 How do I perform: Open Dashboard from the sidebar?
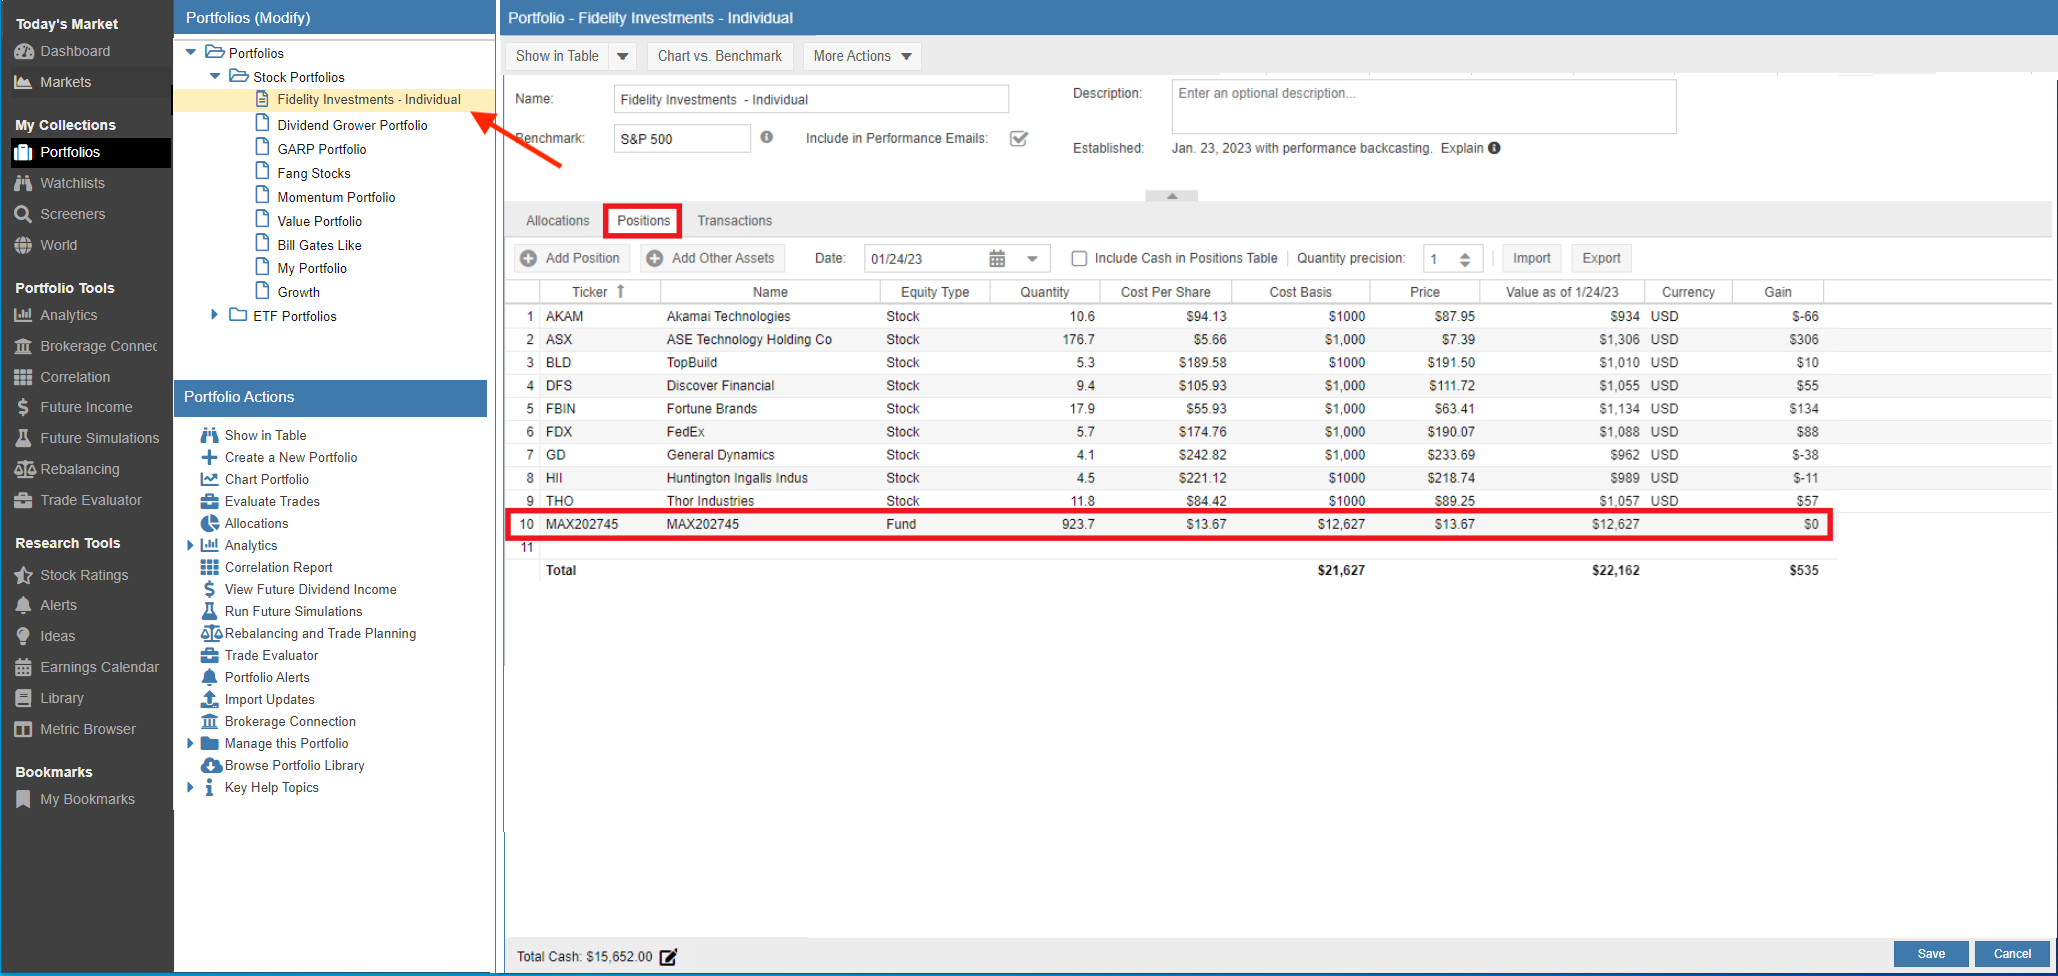click(62, 51)
